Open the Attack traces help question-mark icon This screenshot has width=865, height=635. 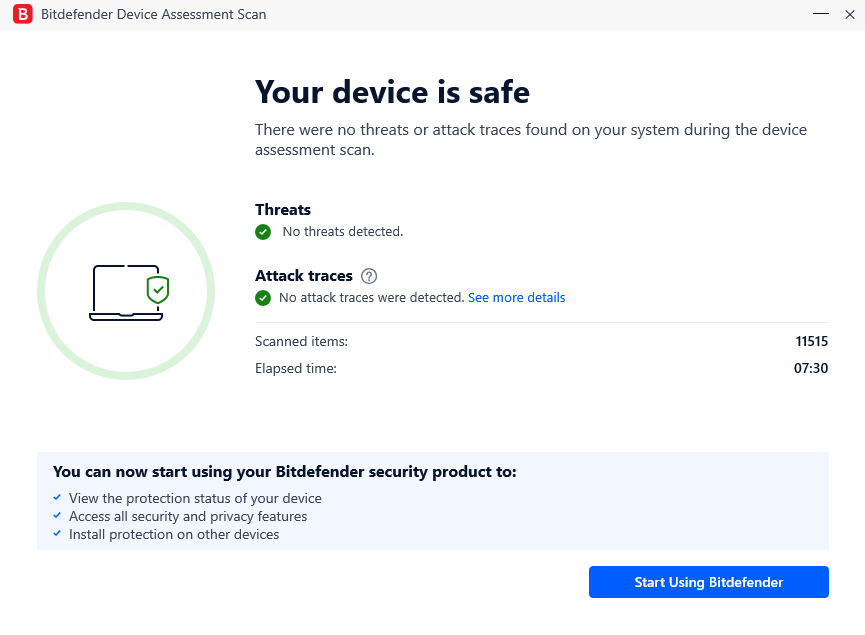369,276
